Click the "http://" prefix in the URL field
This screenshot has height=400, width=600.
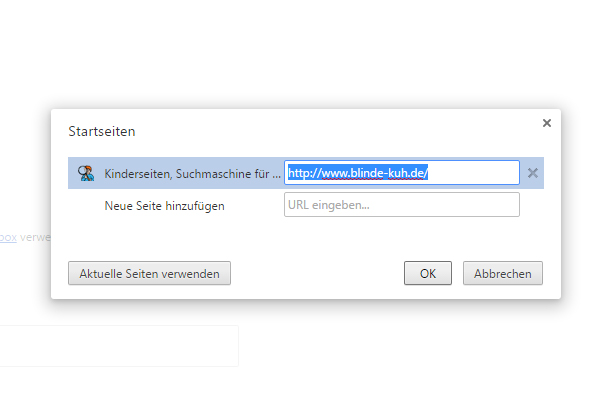[300, 173]
